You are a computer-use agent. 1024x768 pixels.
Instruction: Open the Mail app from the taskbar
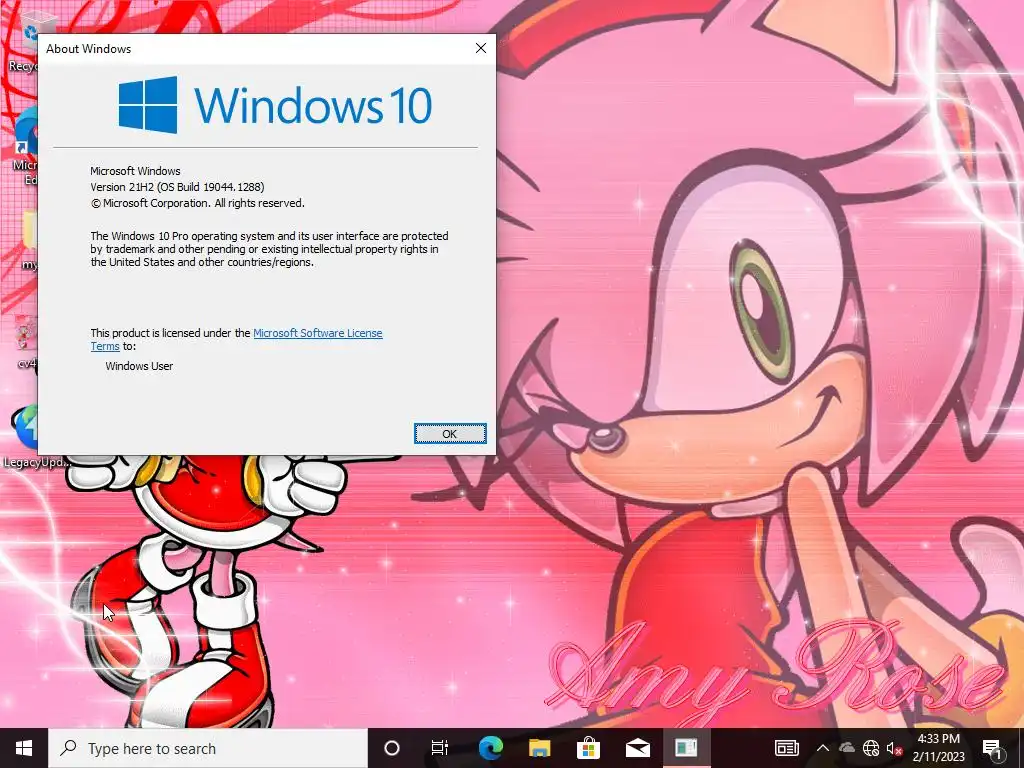coord(637,748)
